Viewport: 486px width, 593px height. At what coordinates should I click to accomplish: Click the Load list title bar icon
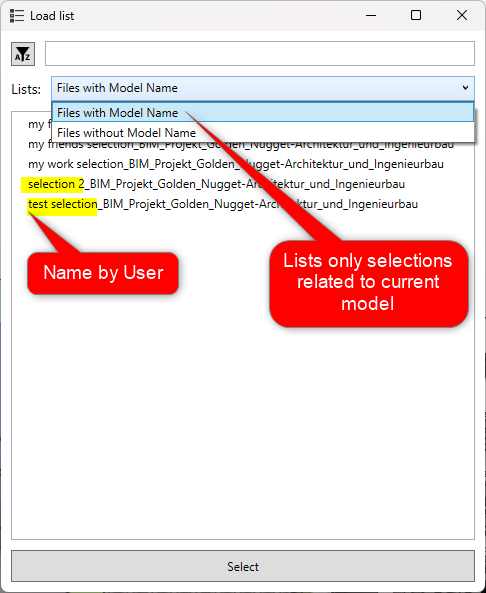(x=17, y=16)
